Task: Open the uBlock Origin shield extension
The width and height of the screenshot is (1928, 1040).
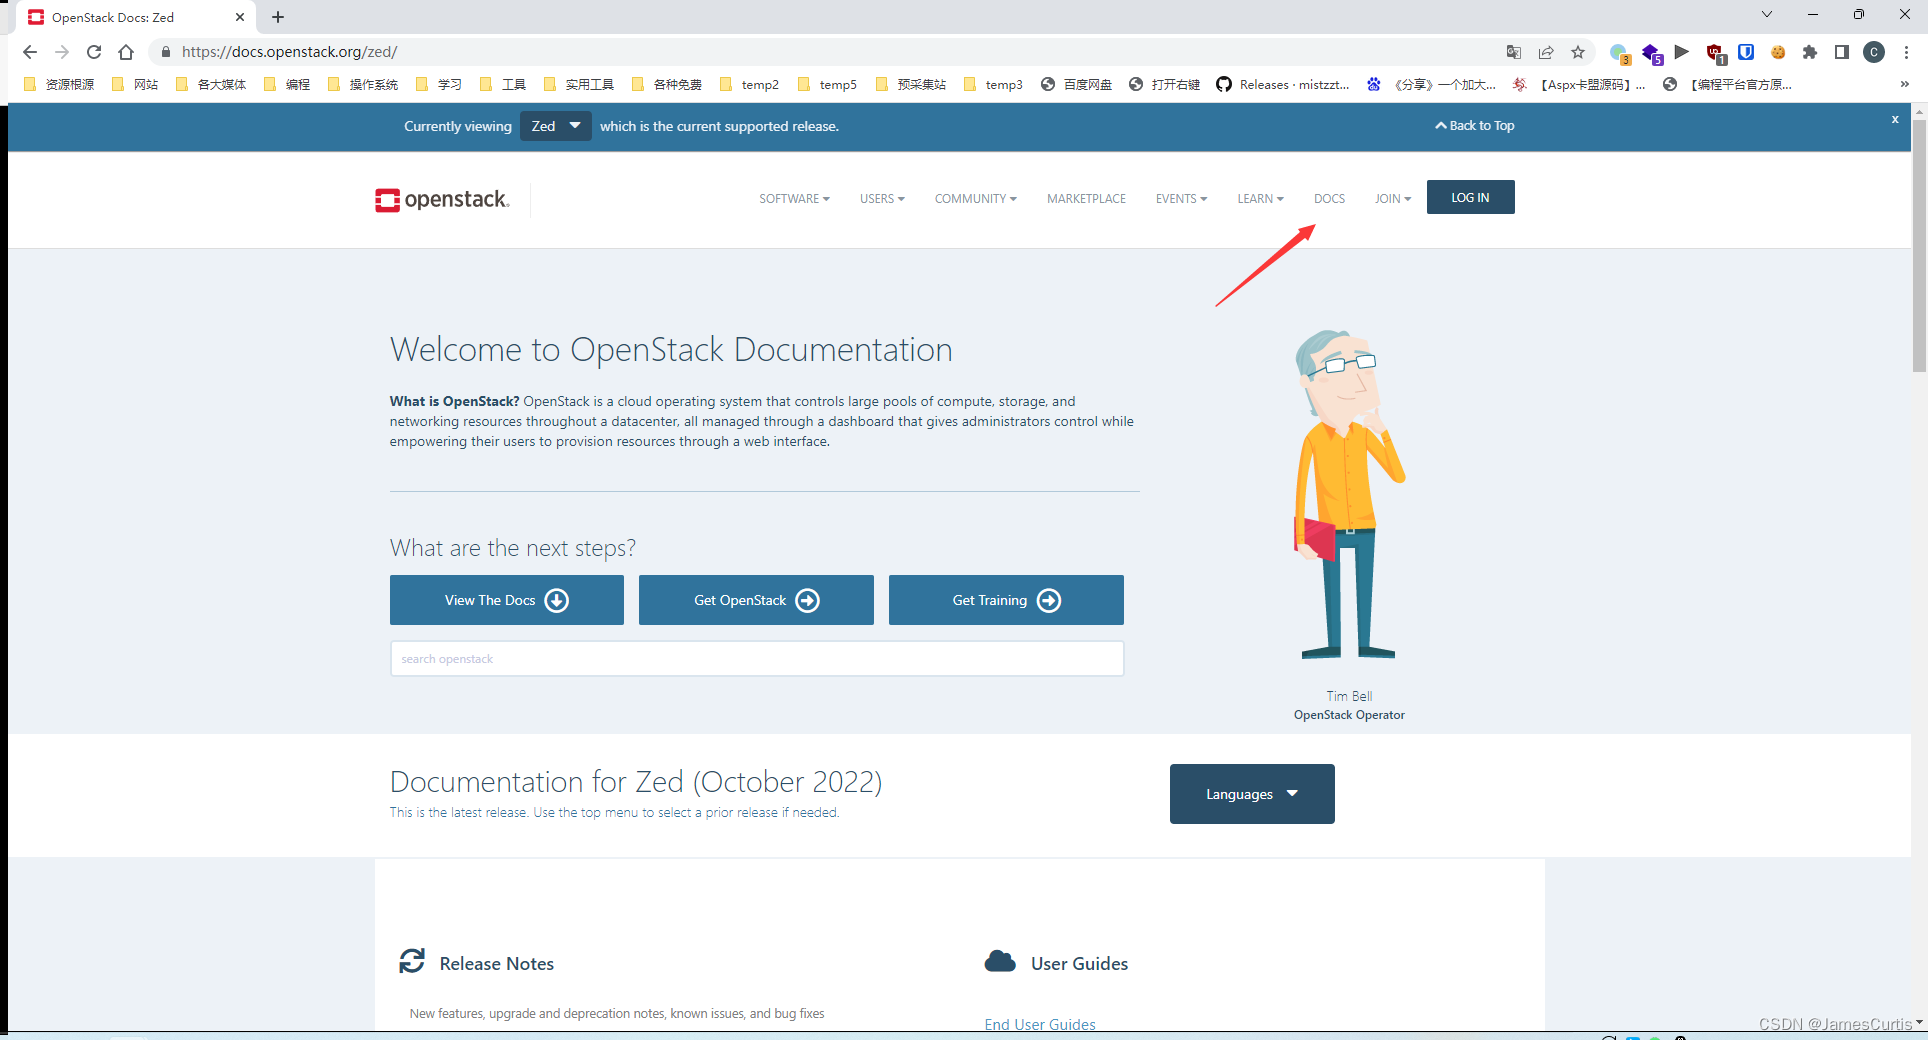Action: pyautogui.click(x=1715, y=53)
